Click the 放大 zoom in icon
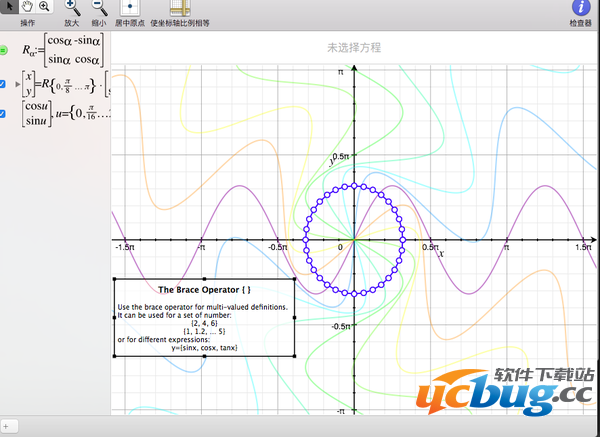 click(x=72, y=8)
